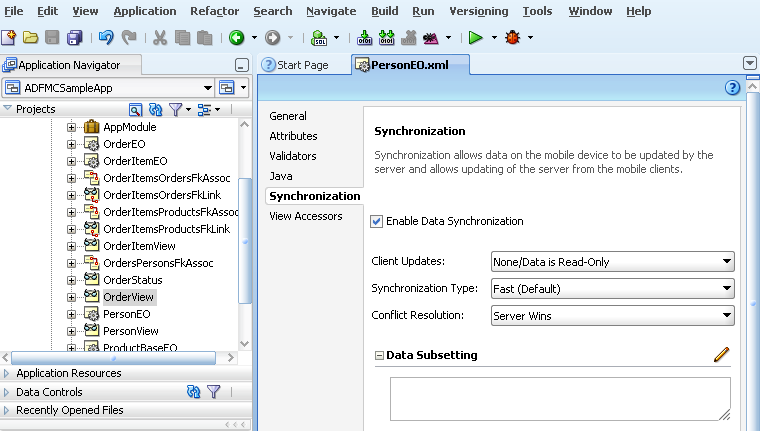Click the Save All toolbar icon
Screen dimensions: 760x431
[75, 37]
